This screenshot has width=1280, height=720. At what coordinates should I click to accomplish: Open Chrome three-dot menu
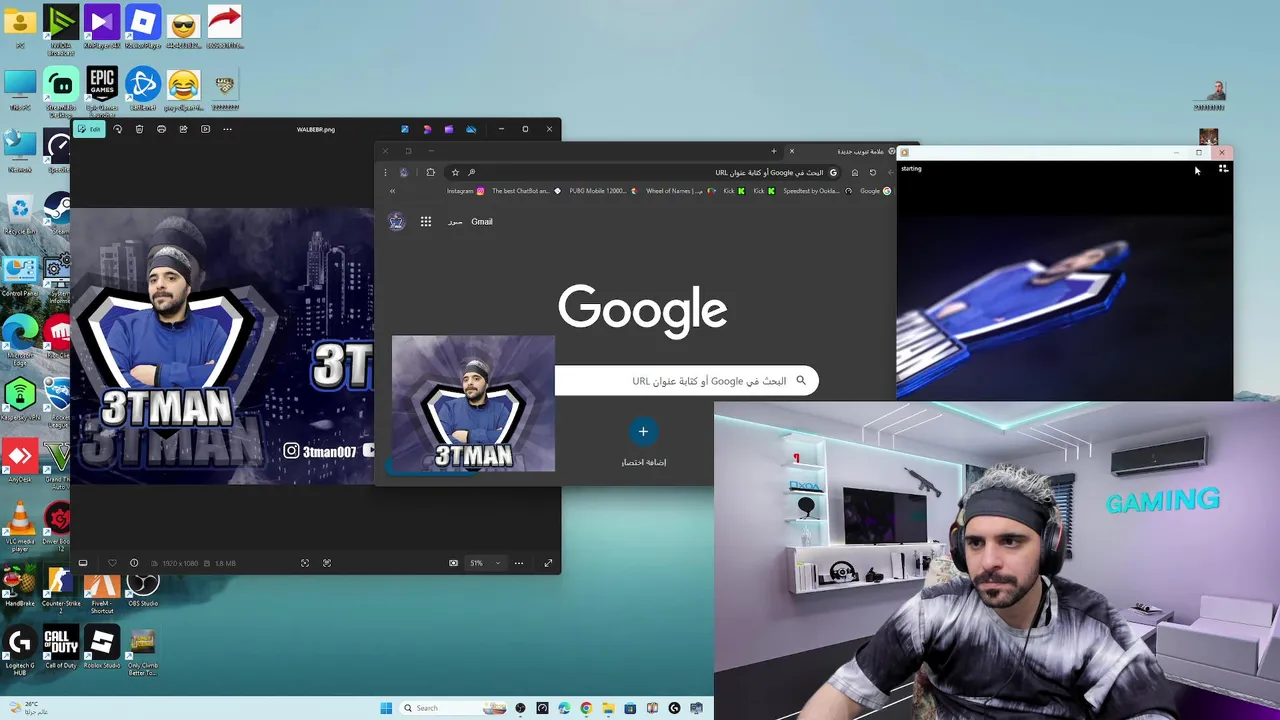pos(385,172)
